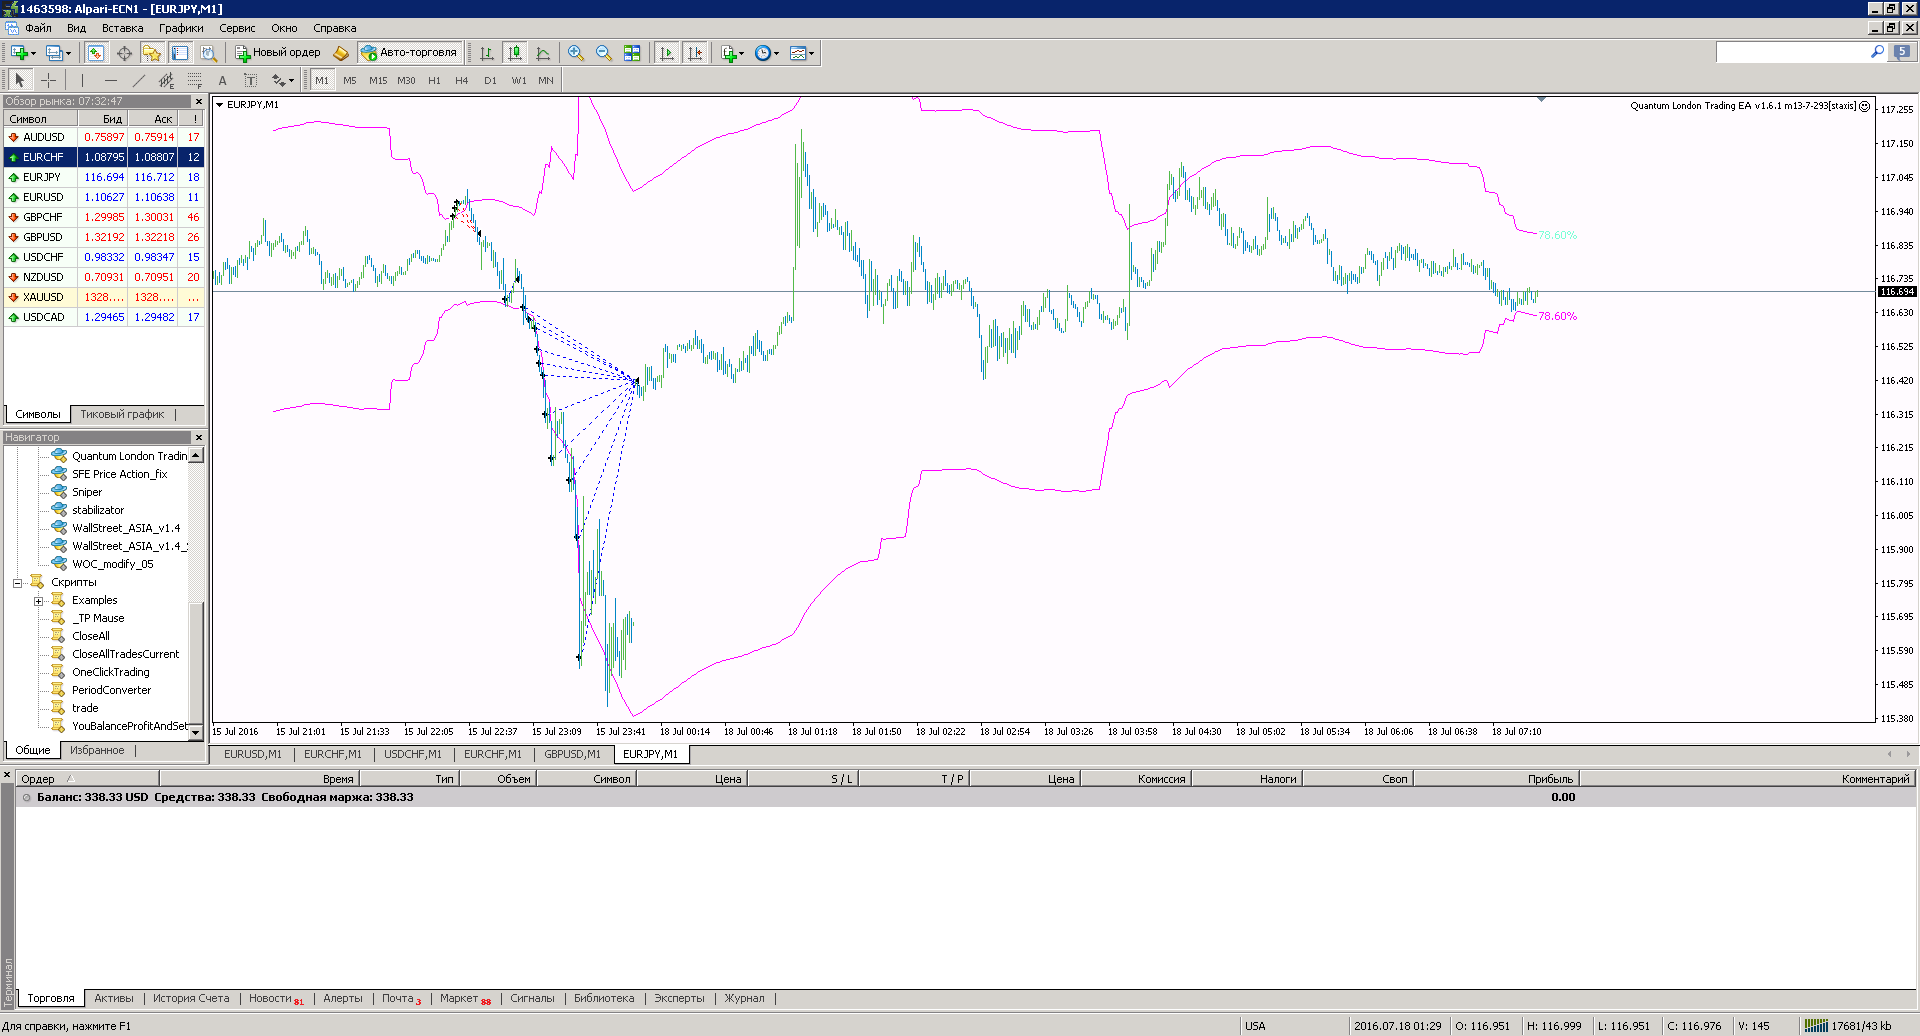Switch to M15 timeframe
The image size is (1920, 1036).
pyautogui.click(x=378, y=80)
